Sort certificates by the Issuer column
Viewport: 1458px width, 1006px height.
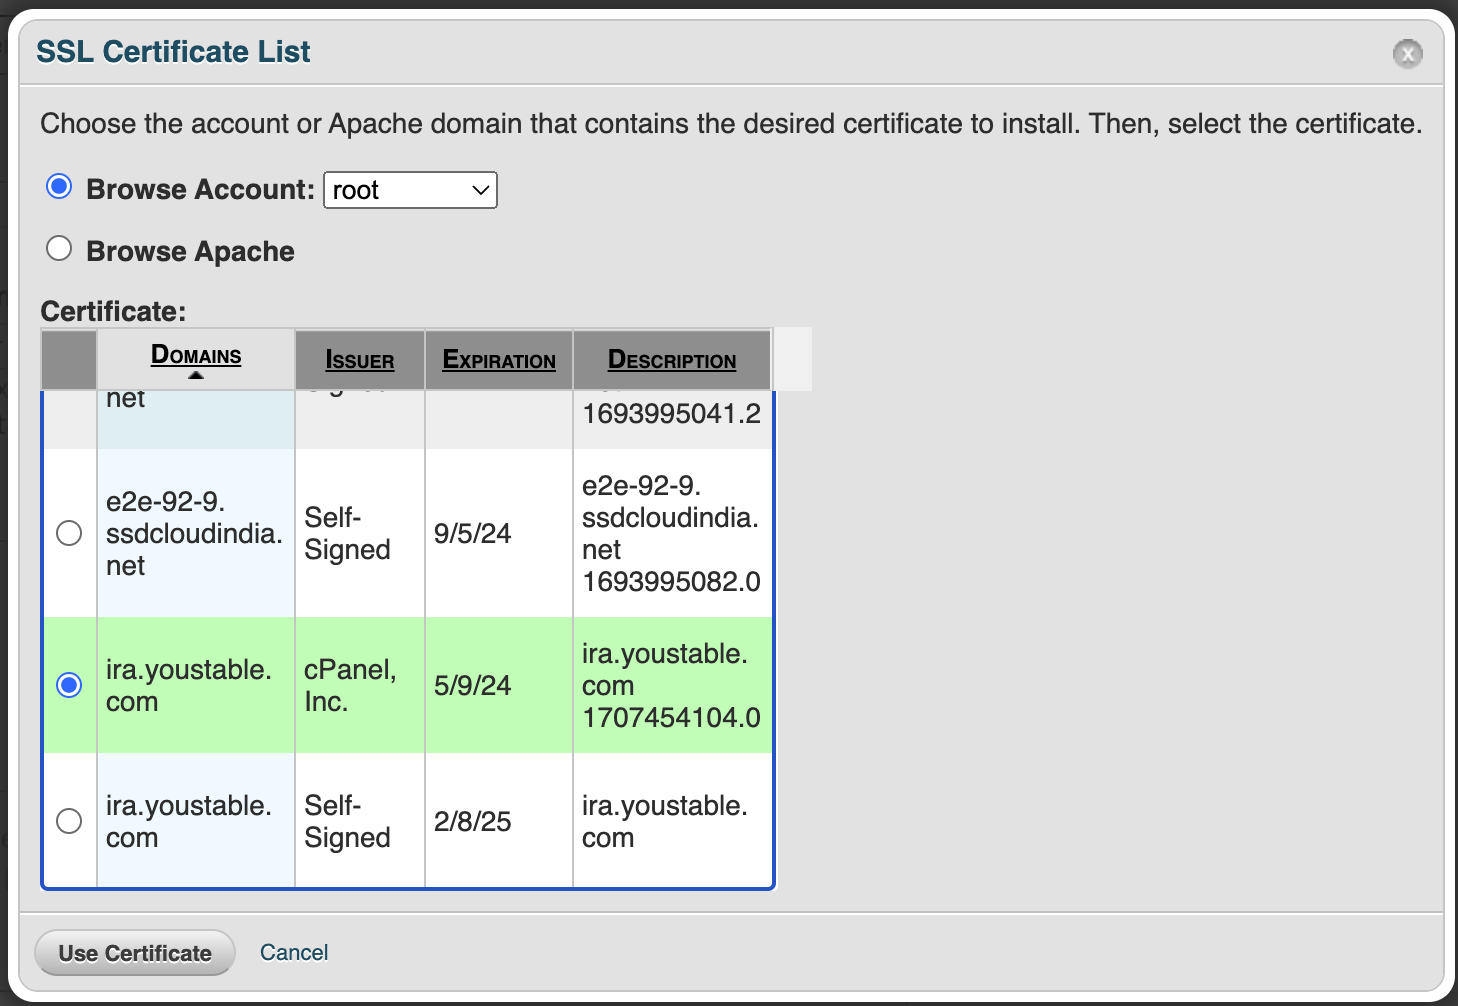click(x=359, y=360)
